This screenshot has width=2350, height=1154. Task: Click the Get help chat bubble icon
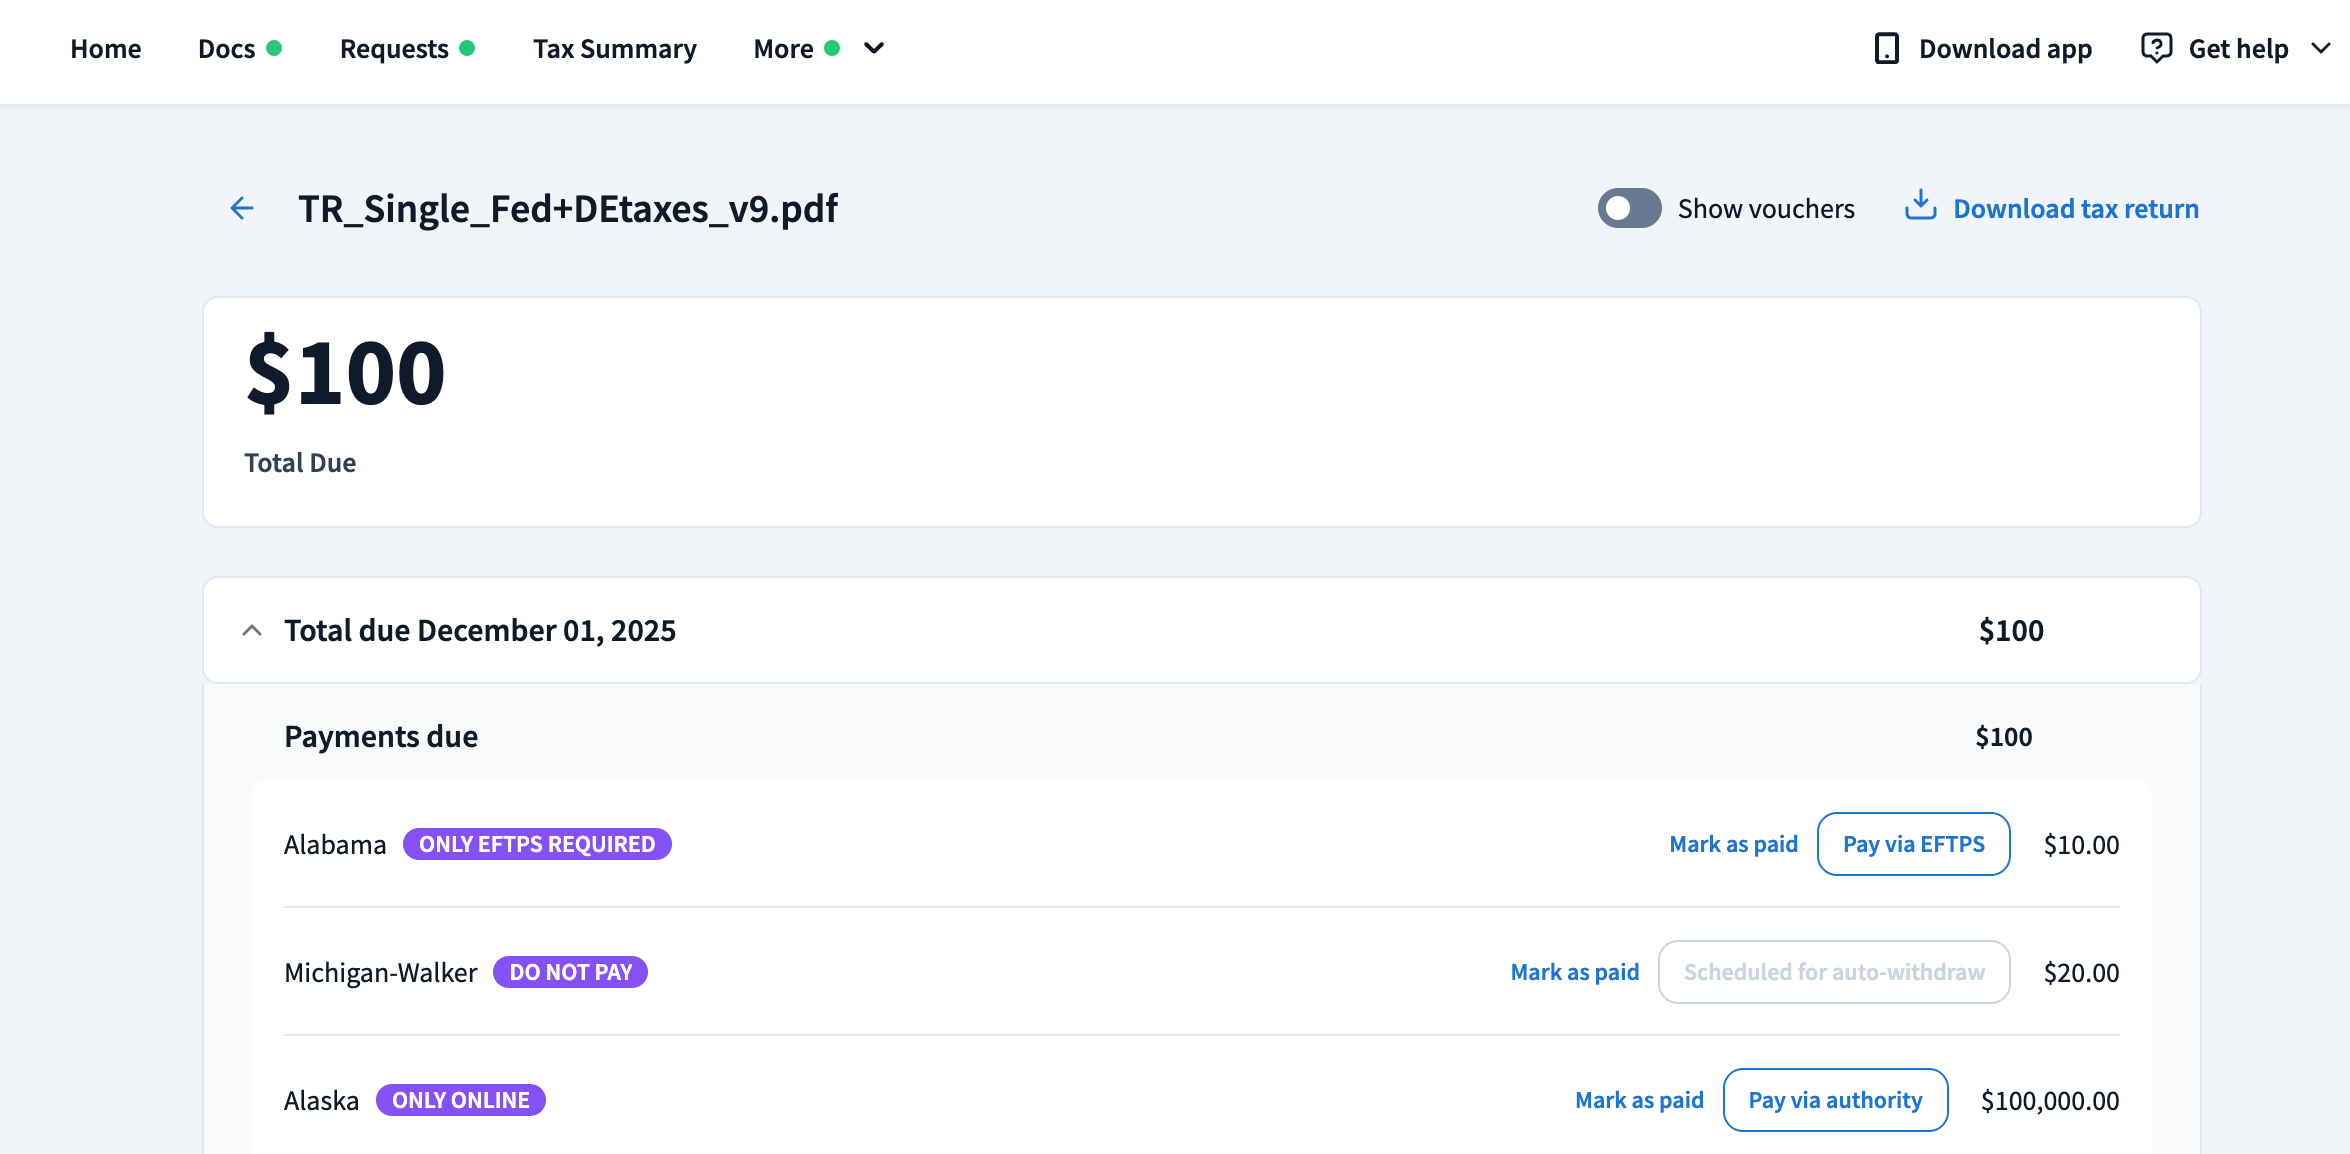(2156, 48)
